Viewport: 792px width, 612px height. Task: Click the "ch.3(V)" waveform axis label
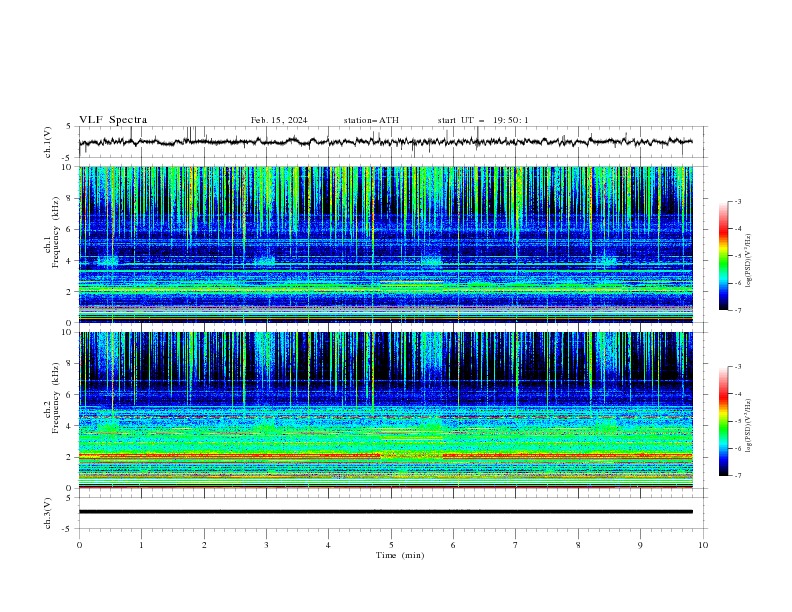48,513
